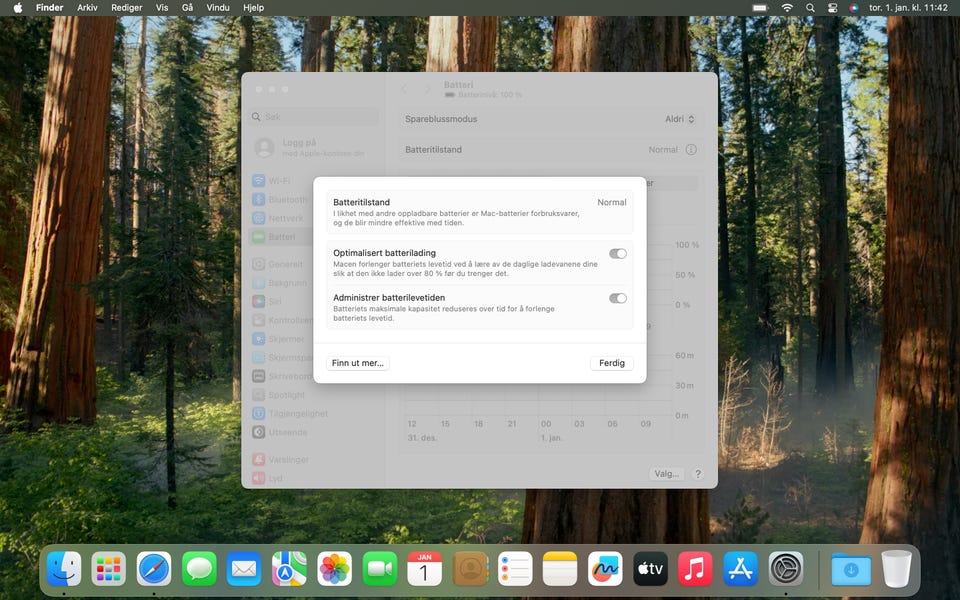
Task: Open the Arkiv menu
Action: click(x=87, y=7)
